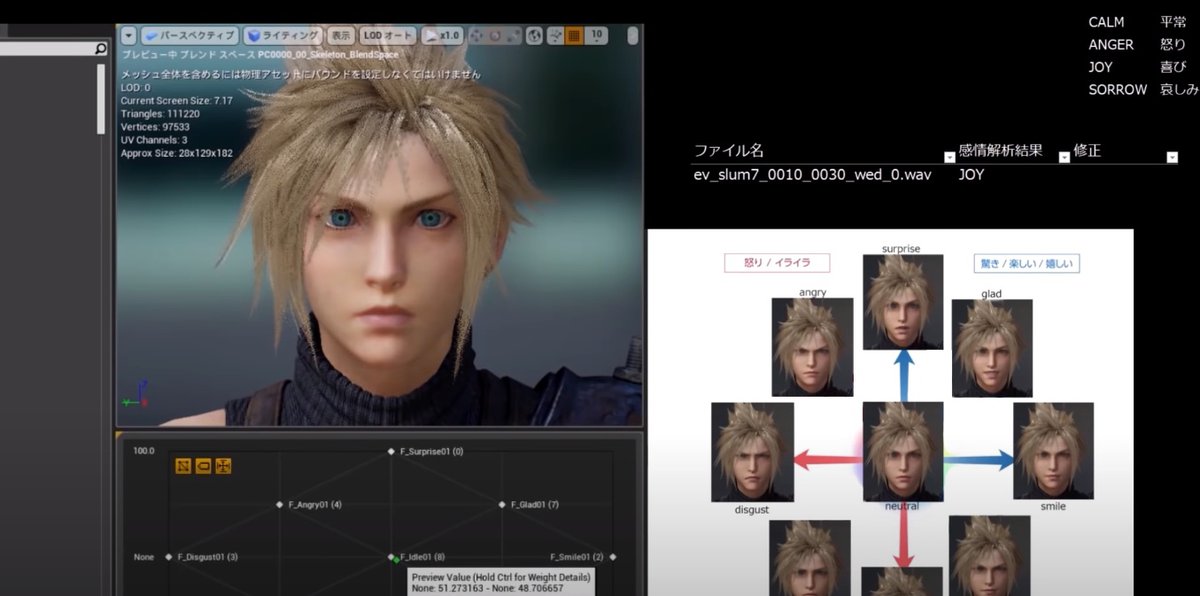Open the 表示 show menu
The image size is (1200, 596).
(x=342, y=35)
